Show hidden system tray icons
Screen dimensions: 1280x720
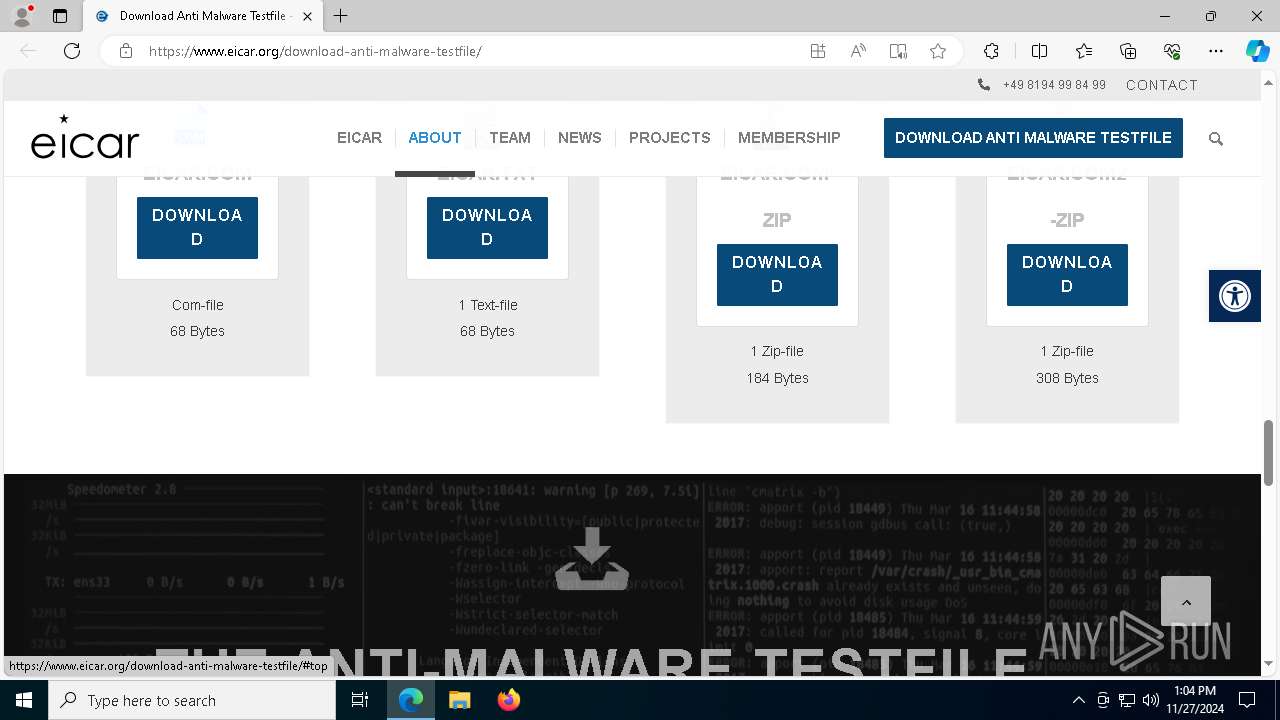tap(1078, 700)
